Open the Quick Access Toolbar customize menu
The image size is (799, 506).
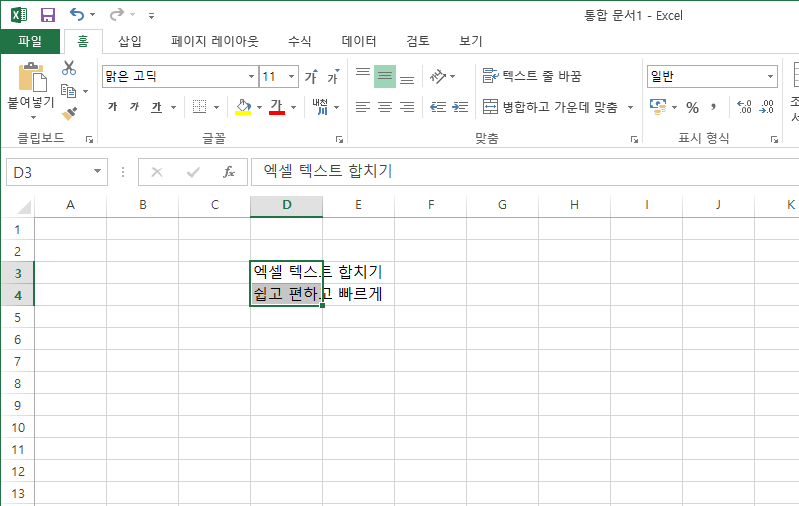[151, 16]
